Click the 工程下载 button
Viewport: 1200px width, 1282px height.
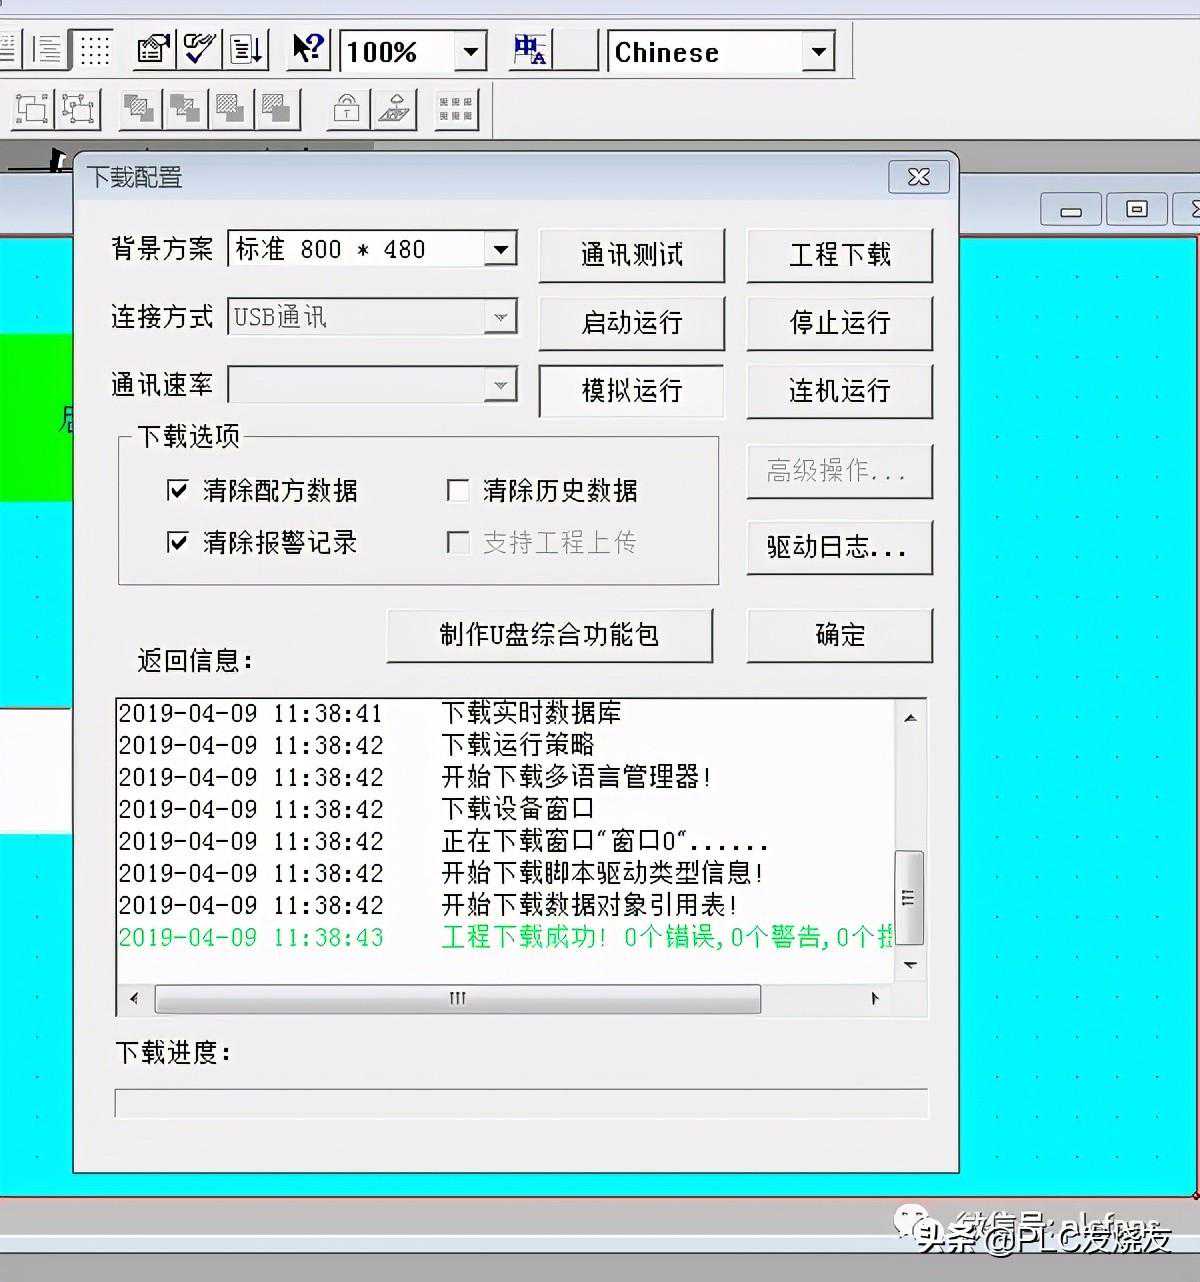(x=839, y=255)
